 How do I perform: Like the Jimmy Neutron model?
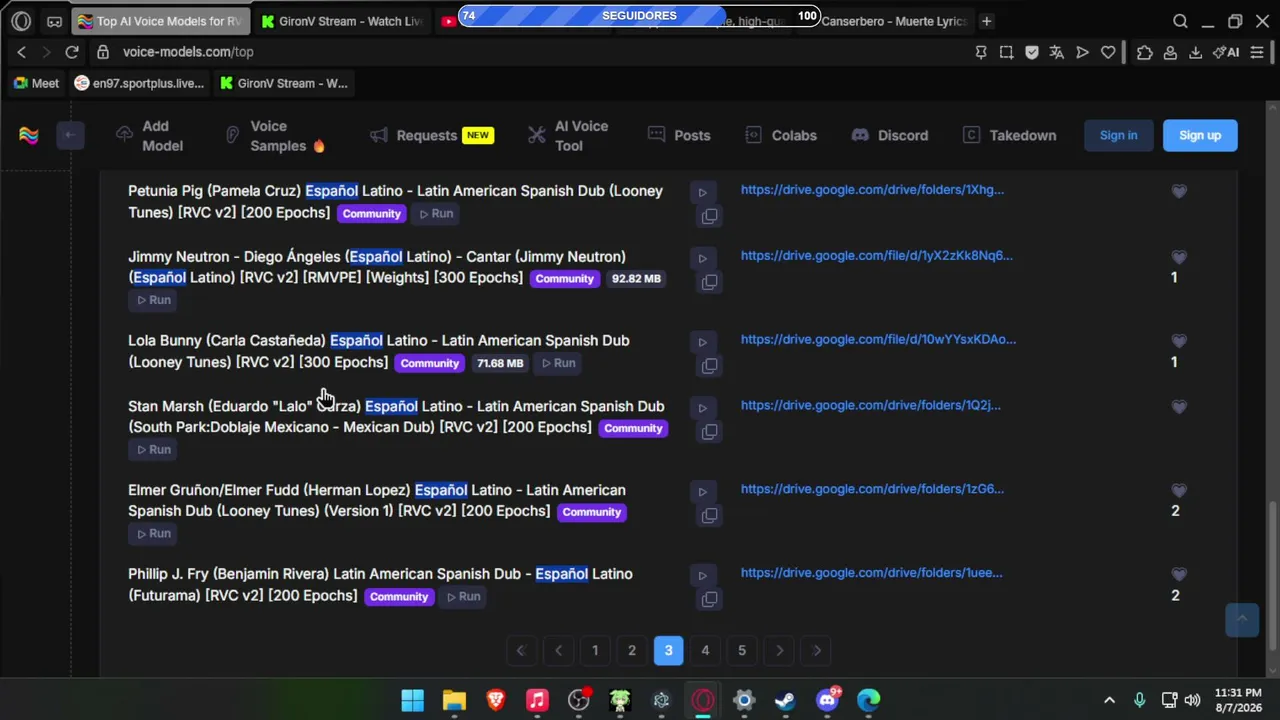[x=1179, y=257]
